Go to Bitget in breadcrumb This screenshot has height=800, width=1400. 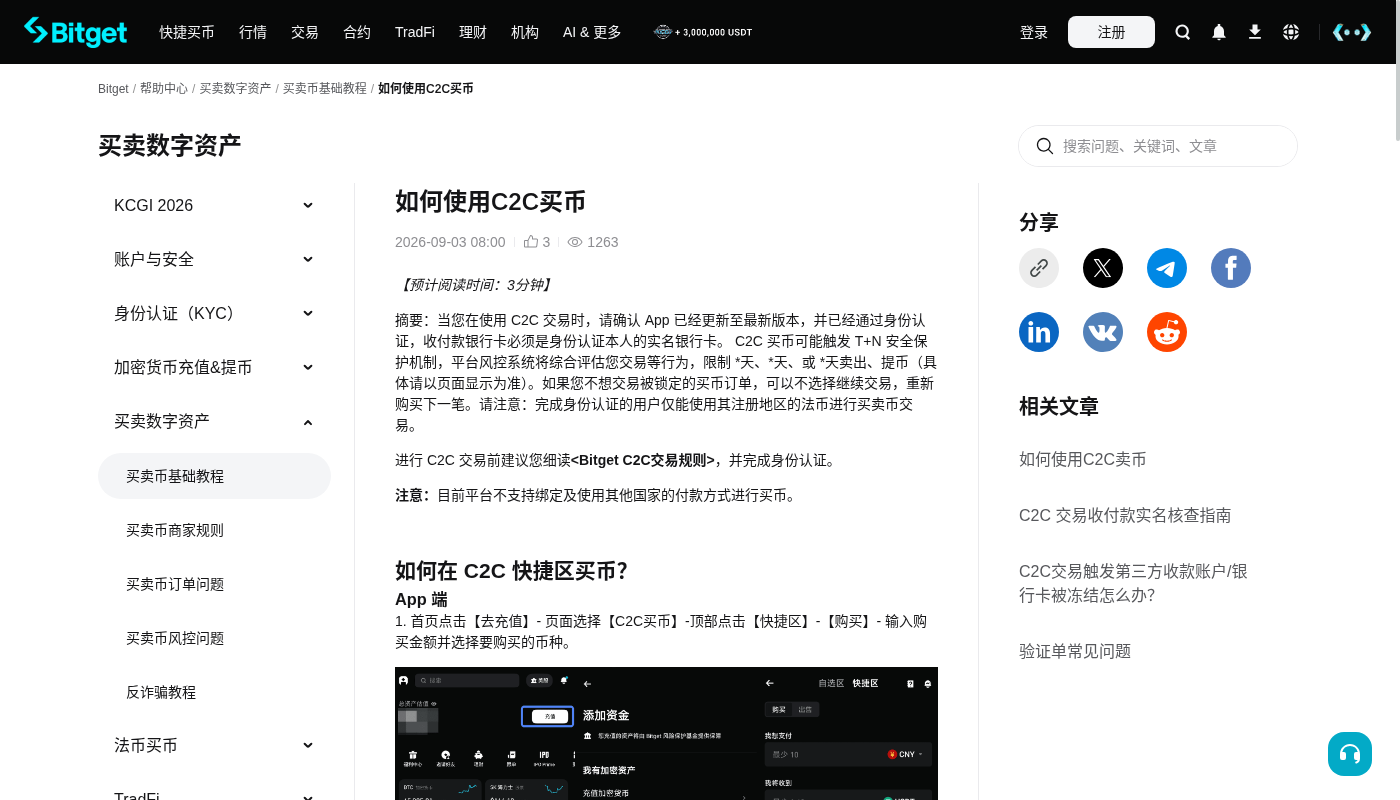(113, 89)
